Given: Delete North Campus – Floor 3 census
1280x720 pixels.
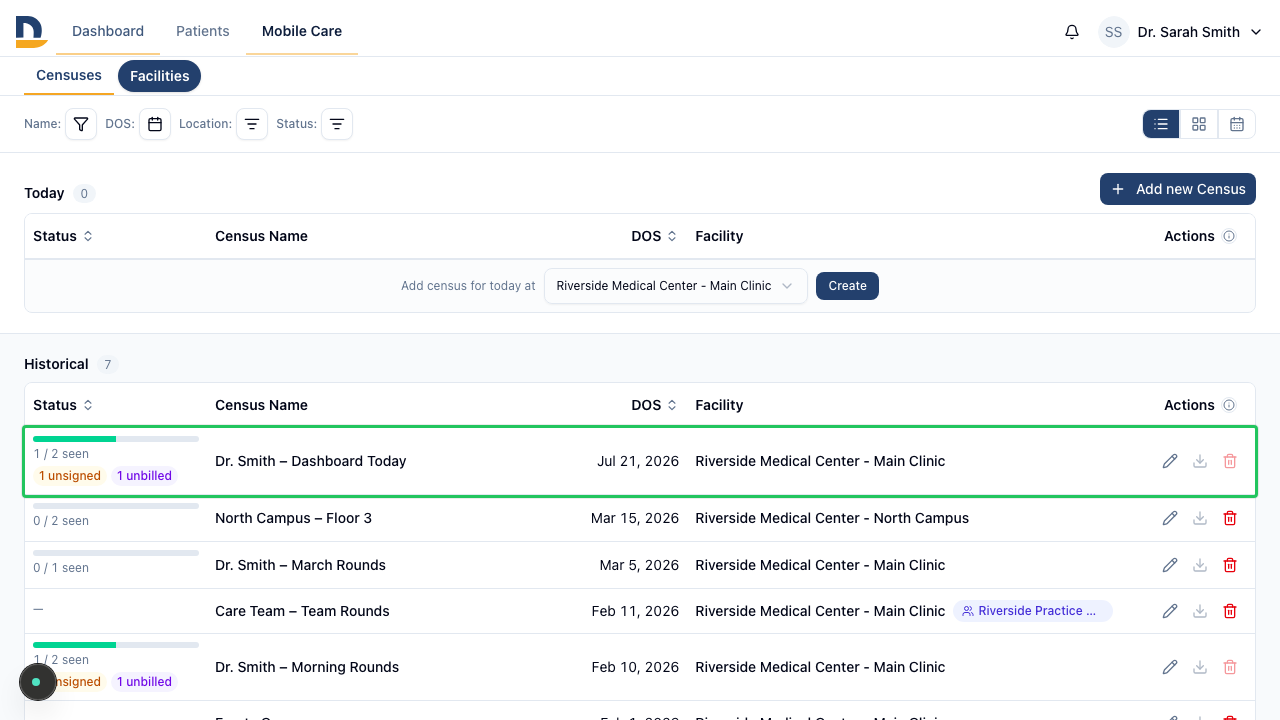Looking at the screenshot, I should (x=1230, y=518).
